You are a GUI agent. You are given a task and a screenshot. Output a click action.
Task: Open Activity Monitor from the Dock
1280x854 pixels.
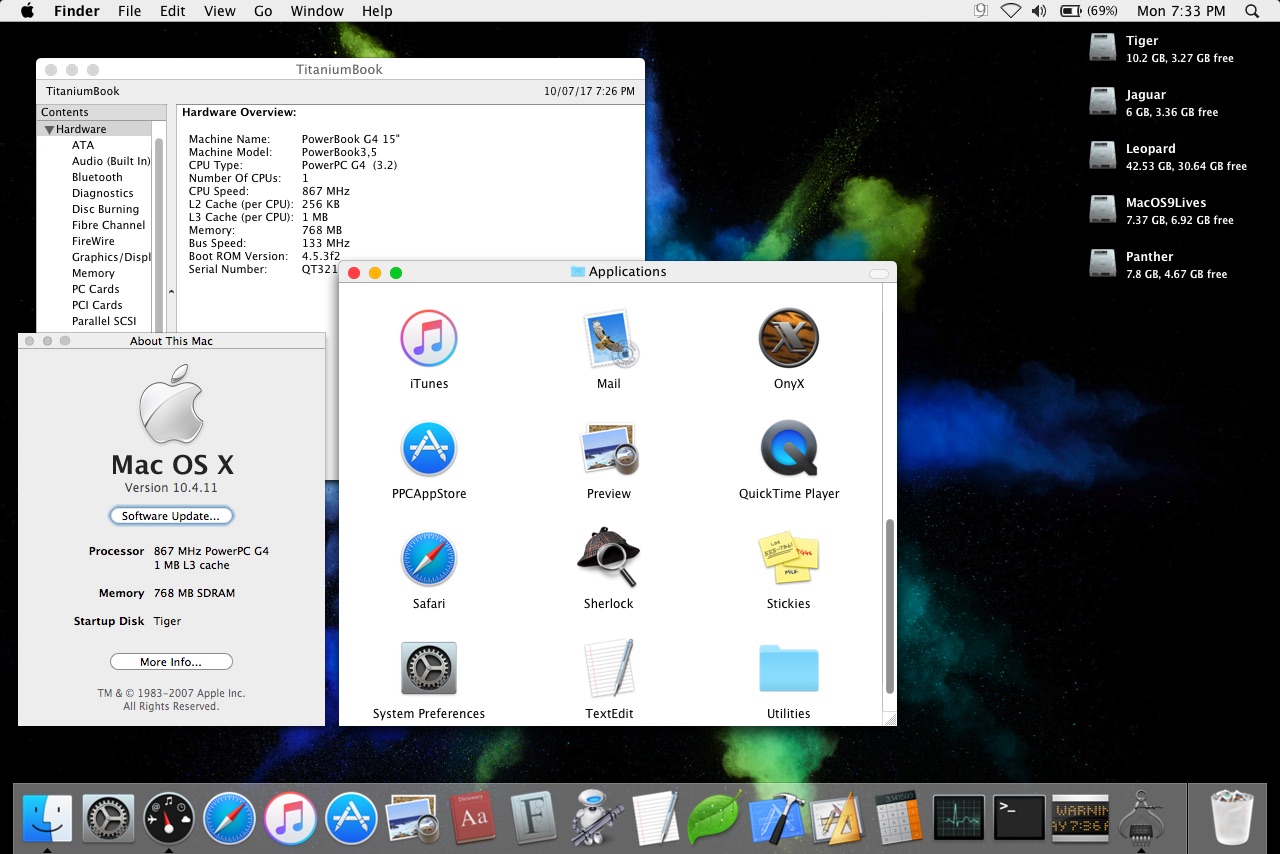pyautogui.click(x=959, y=818)
